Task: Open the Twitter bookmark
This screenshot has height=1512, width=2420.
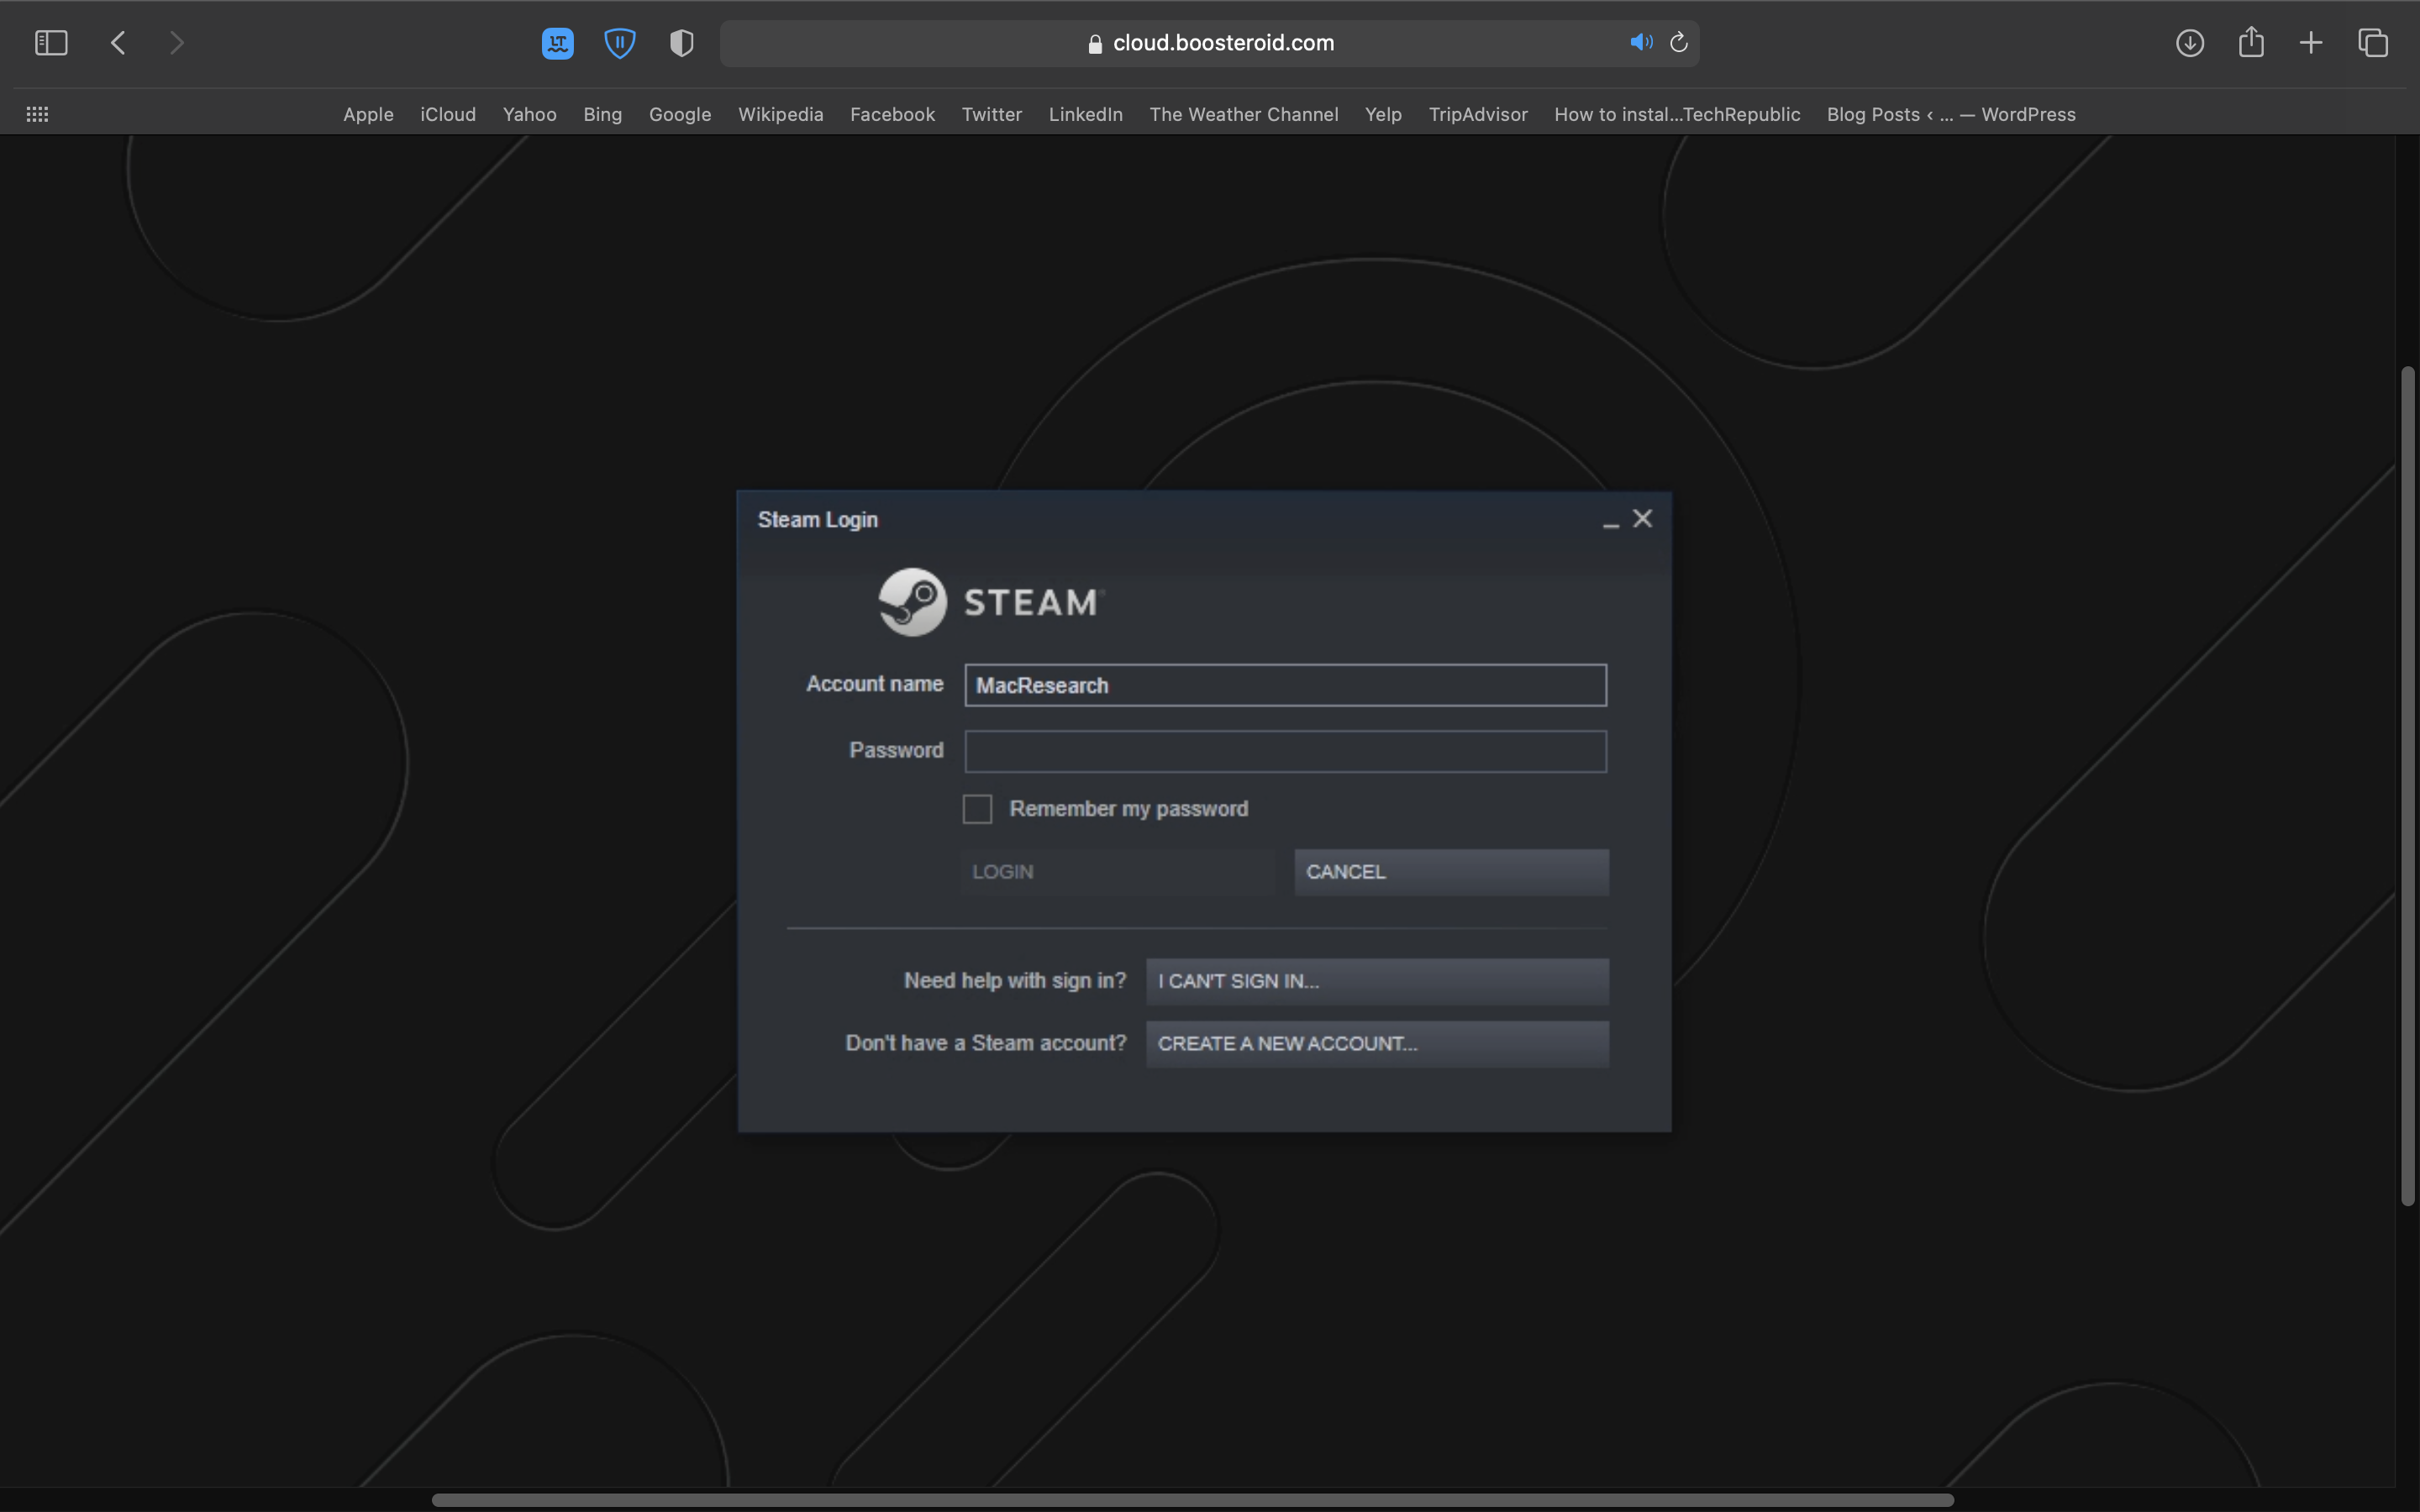Action: point(992,114)
